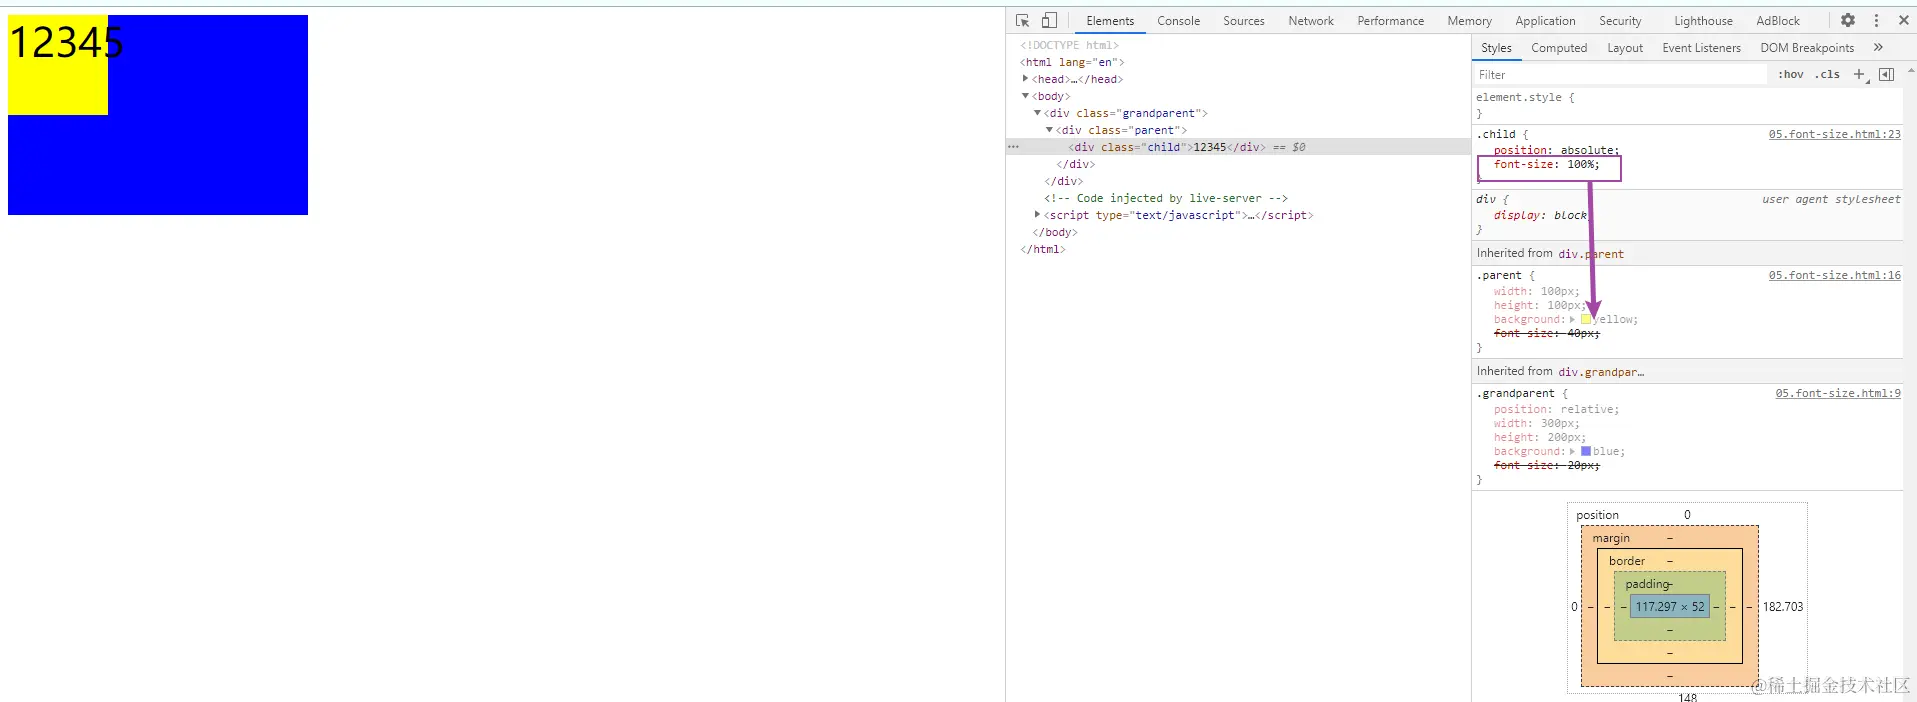Open DevTools settings gear
This screenshot has height=702, width=1917.
pos(1848,20)
